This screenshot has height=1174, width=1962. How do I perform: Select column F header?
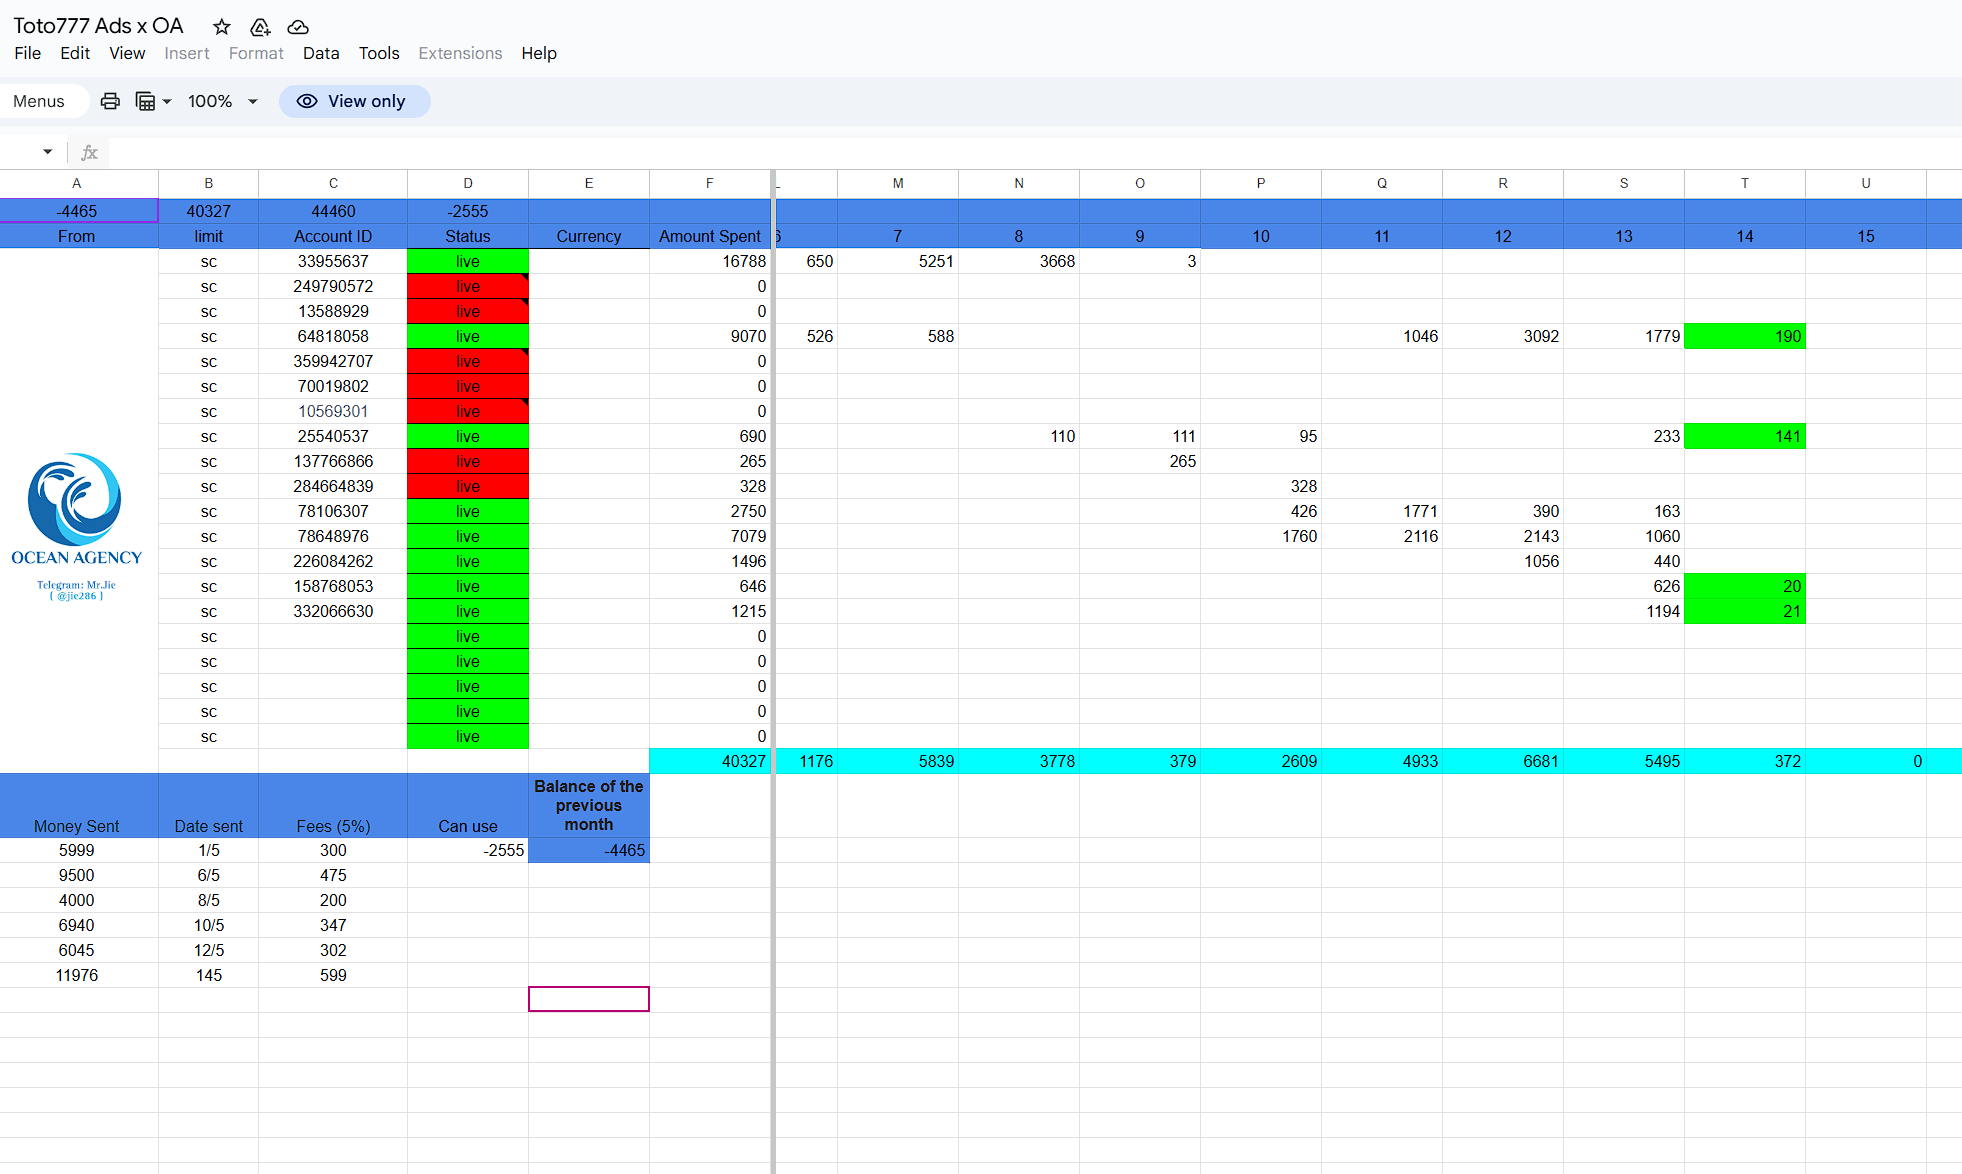pos(709,183)
